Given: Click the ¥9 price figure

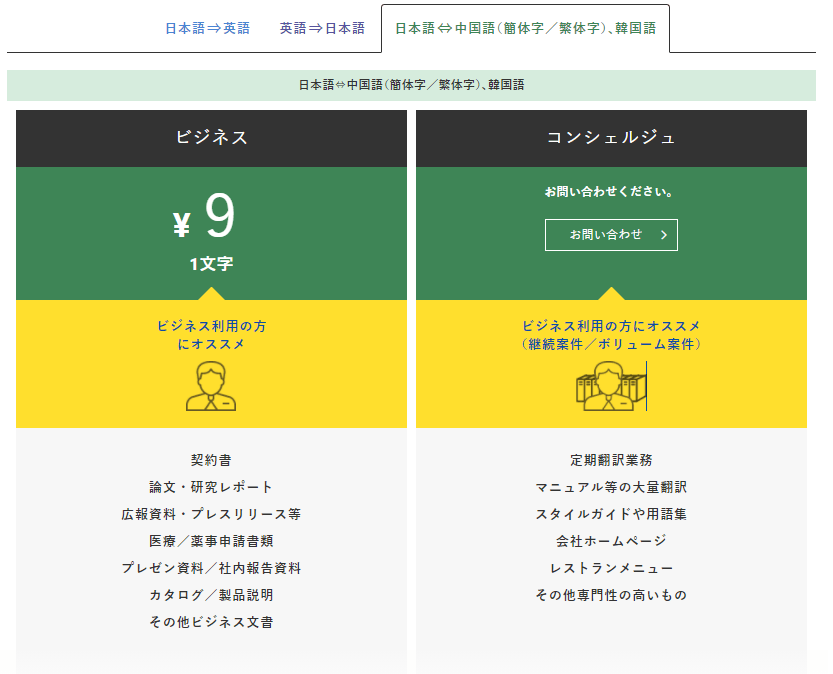Looking at the screenshot, I should (205, 217).
